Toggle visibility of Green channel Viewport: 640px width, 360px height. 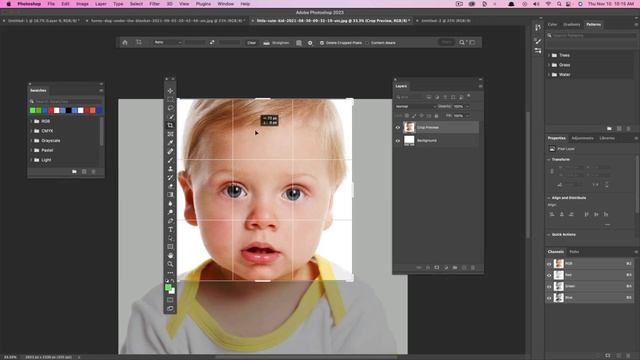coord(549,287)
